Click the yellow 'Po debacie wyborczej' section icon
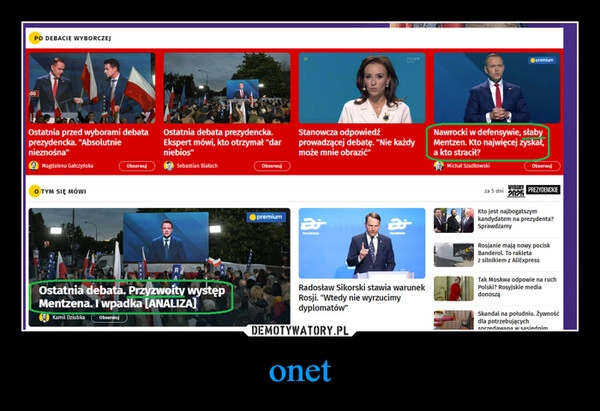The height and width of the screenshot is (411, 600). [x=35, y=38]
